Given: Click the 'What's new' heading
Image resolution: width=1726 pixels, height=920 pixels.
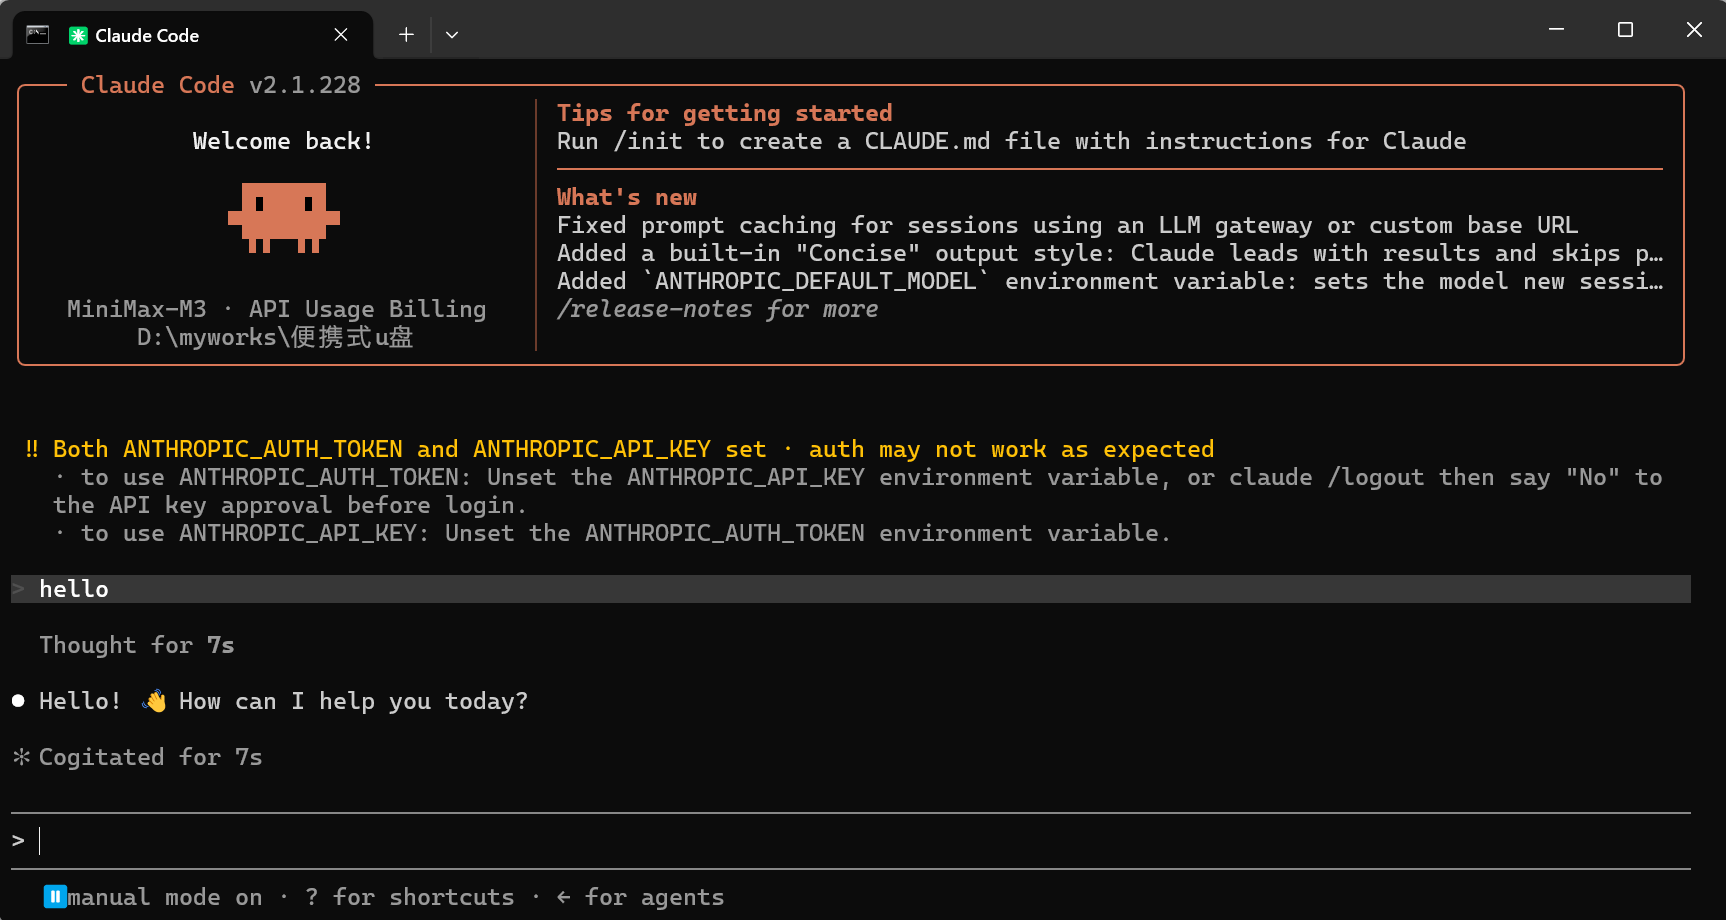Looking at the screenshot, I should [x=627, y=197].
